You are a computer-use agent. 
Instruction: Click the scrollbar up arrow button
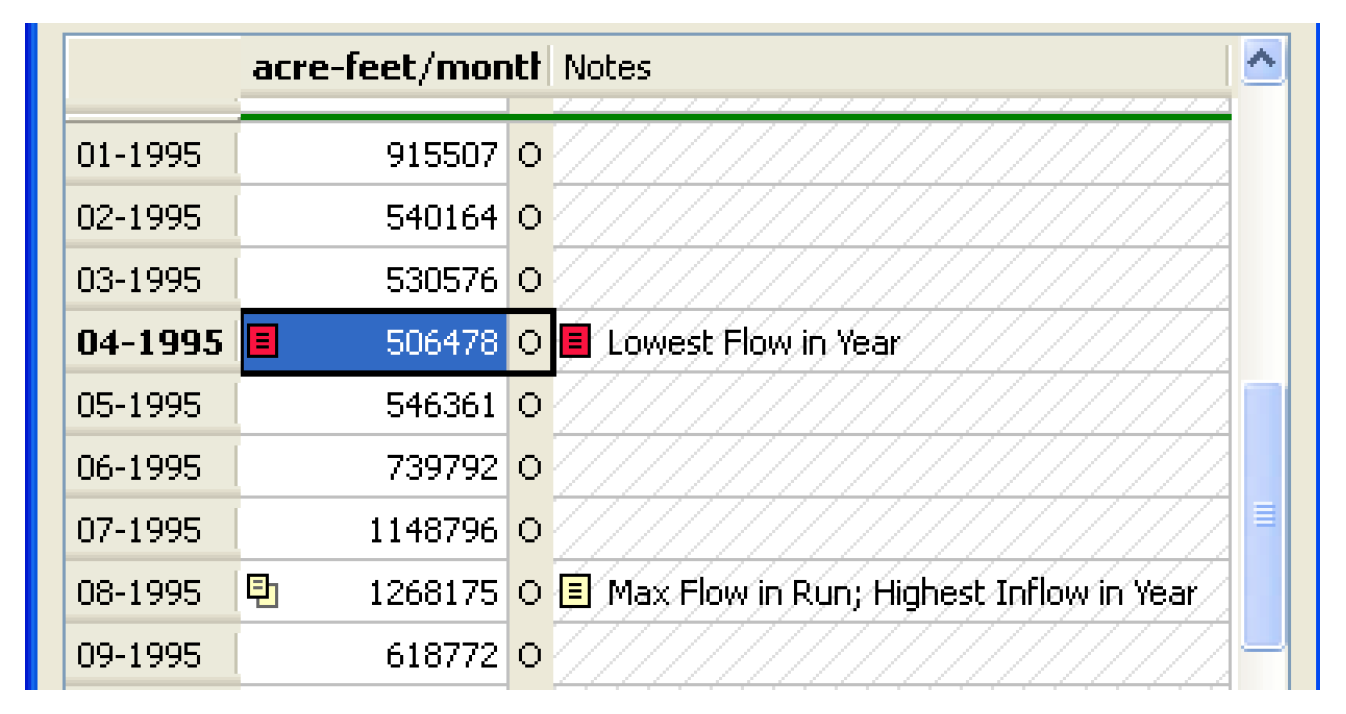click(x=1263, y=63)
